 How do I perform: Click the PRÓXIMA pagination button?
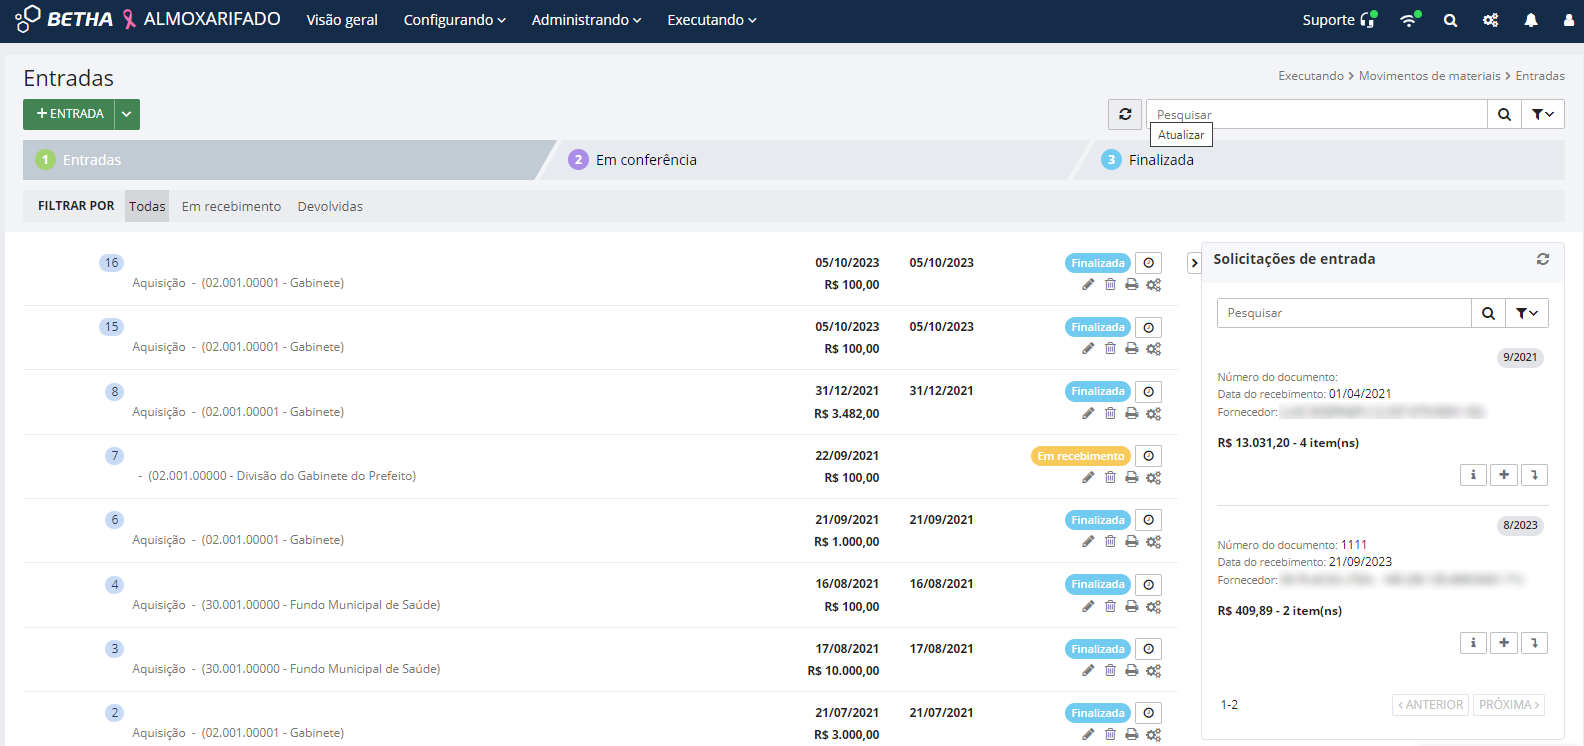(1509, 705)
